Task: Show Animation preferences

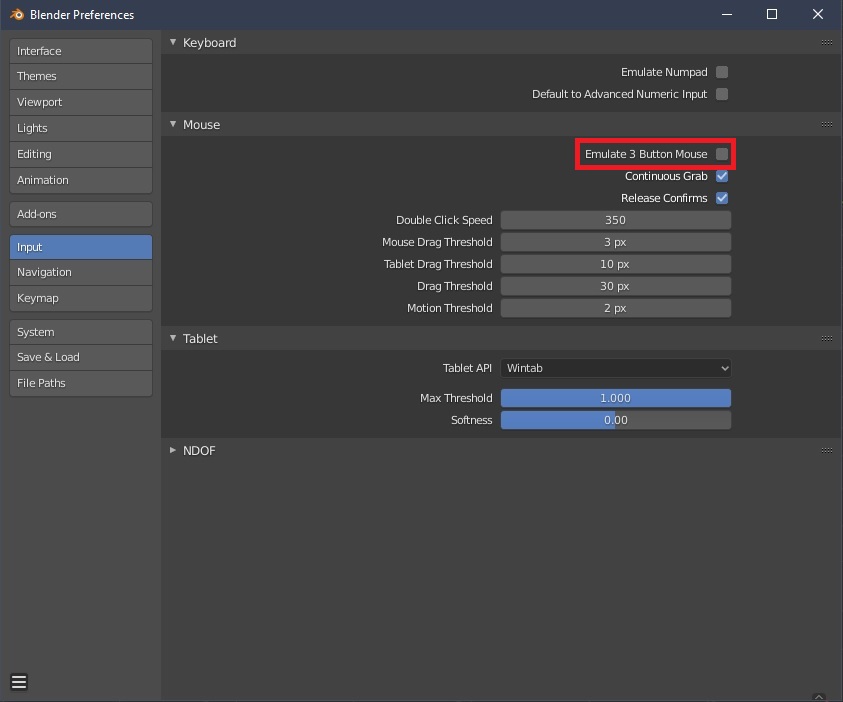Action: coord(81,180)
